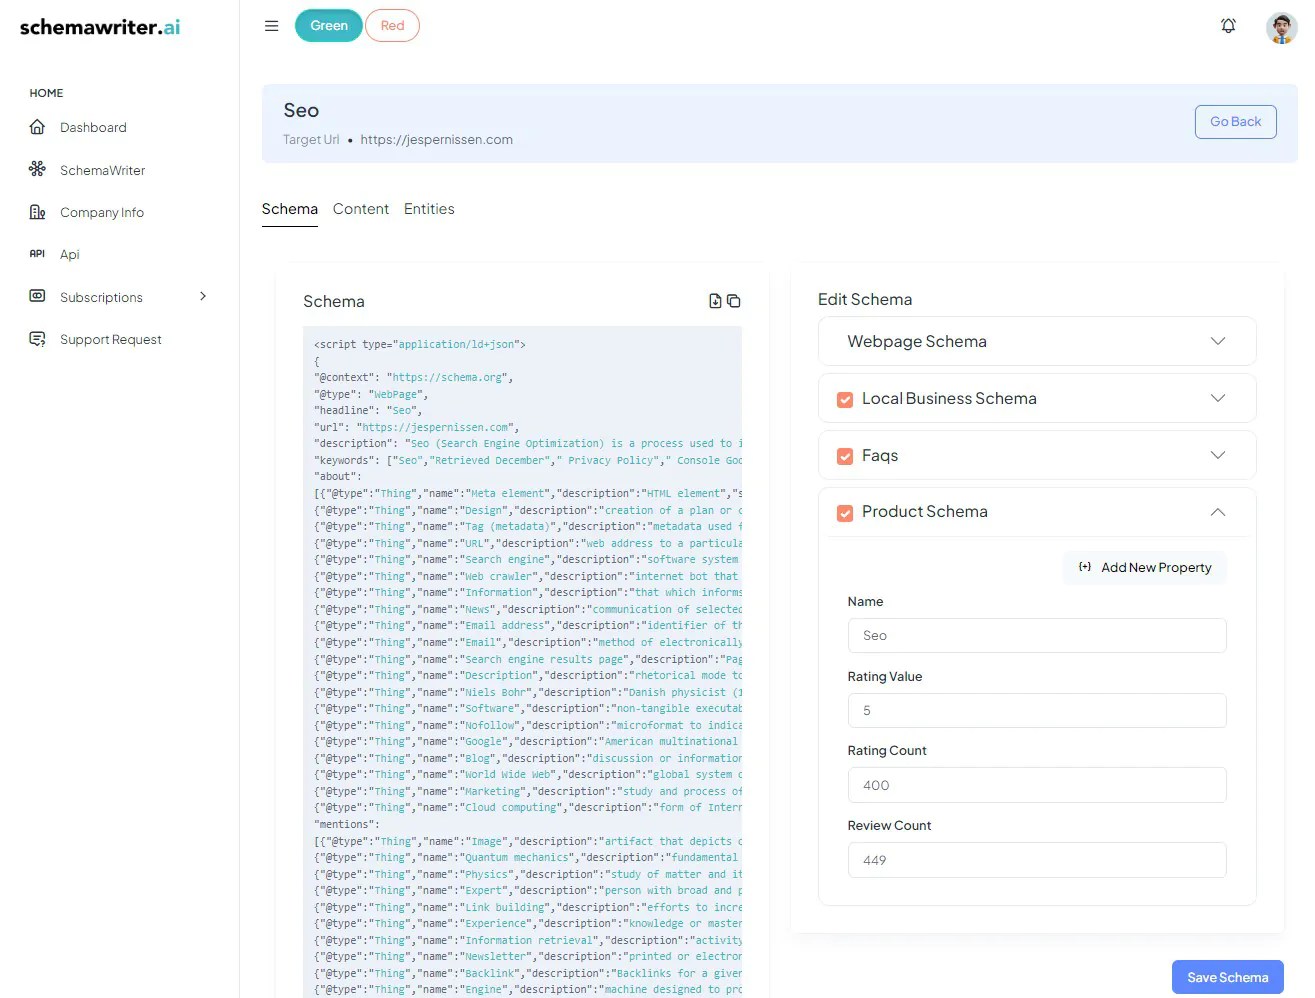Copy schema to clipboard icon
Viewport: 1315px width, 998px height.
pos(734,301)
